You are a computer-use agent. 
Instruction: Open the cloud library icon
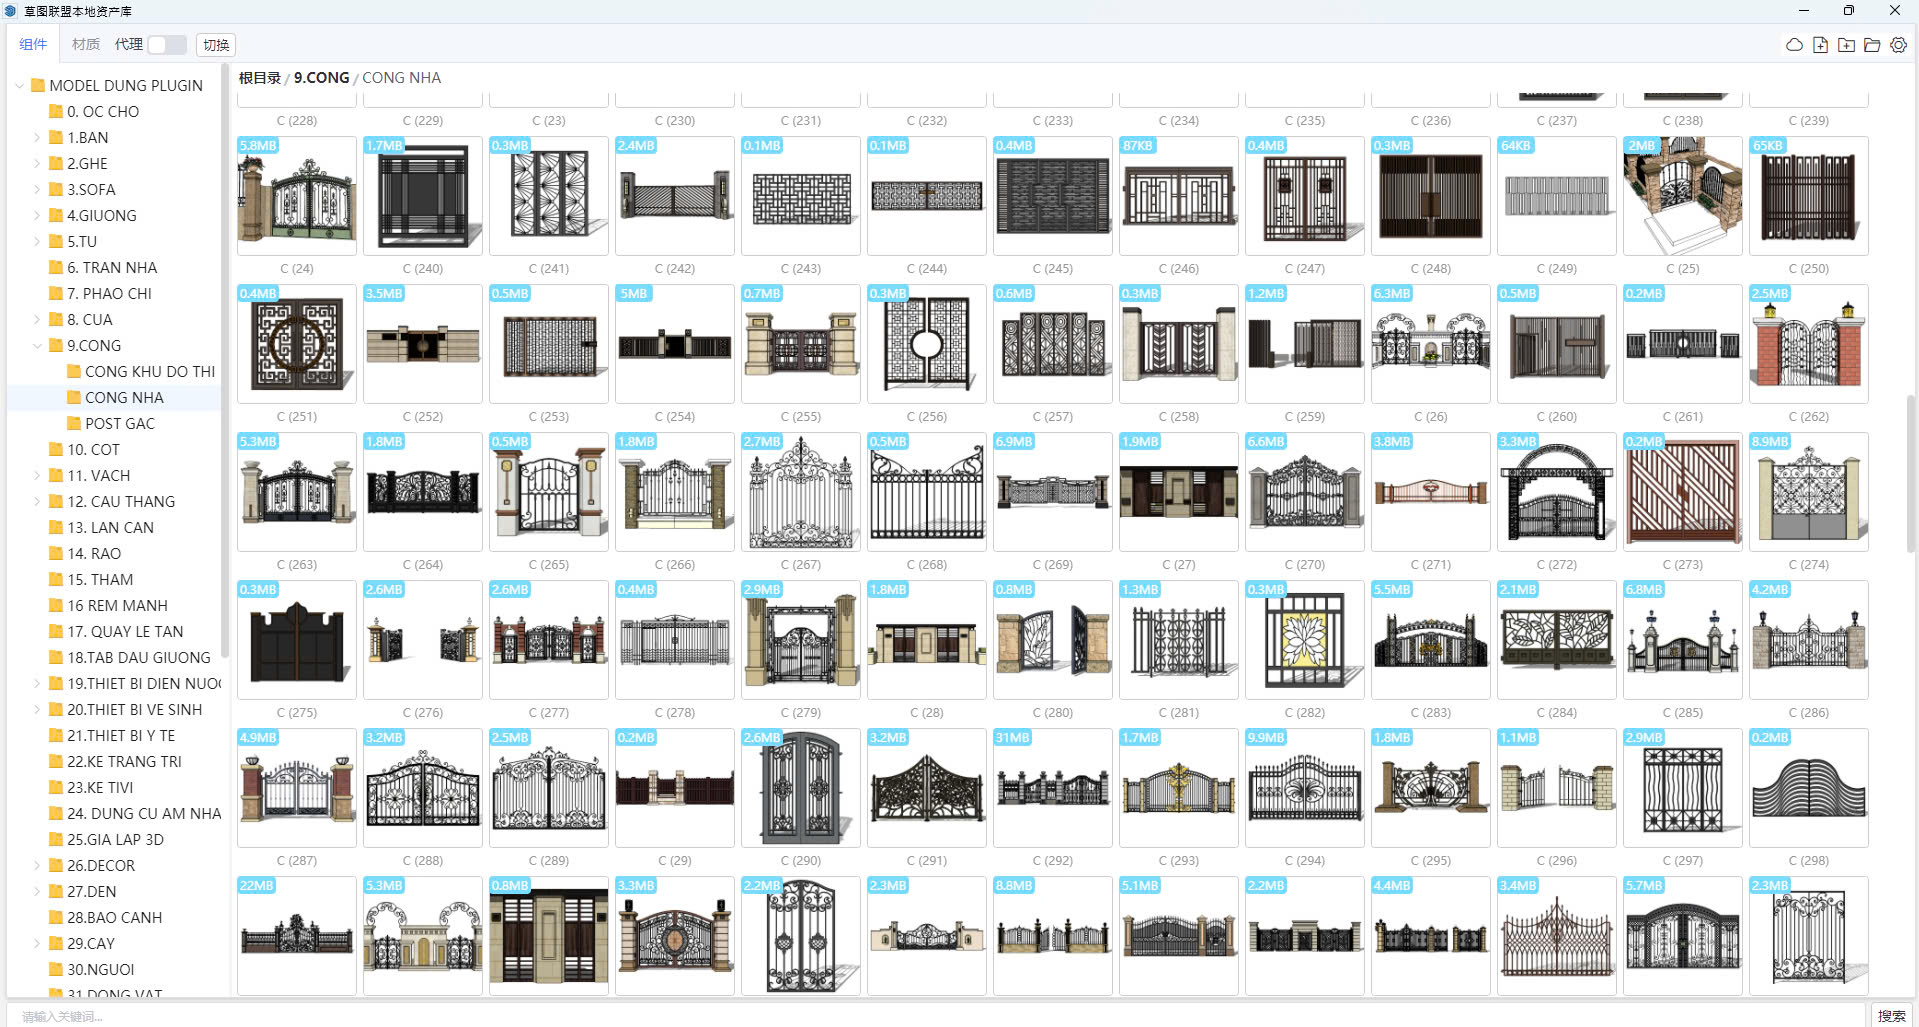tap(1794, 45)
